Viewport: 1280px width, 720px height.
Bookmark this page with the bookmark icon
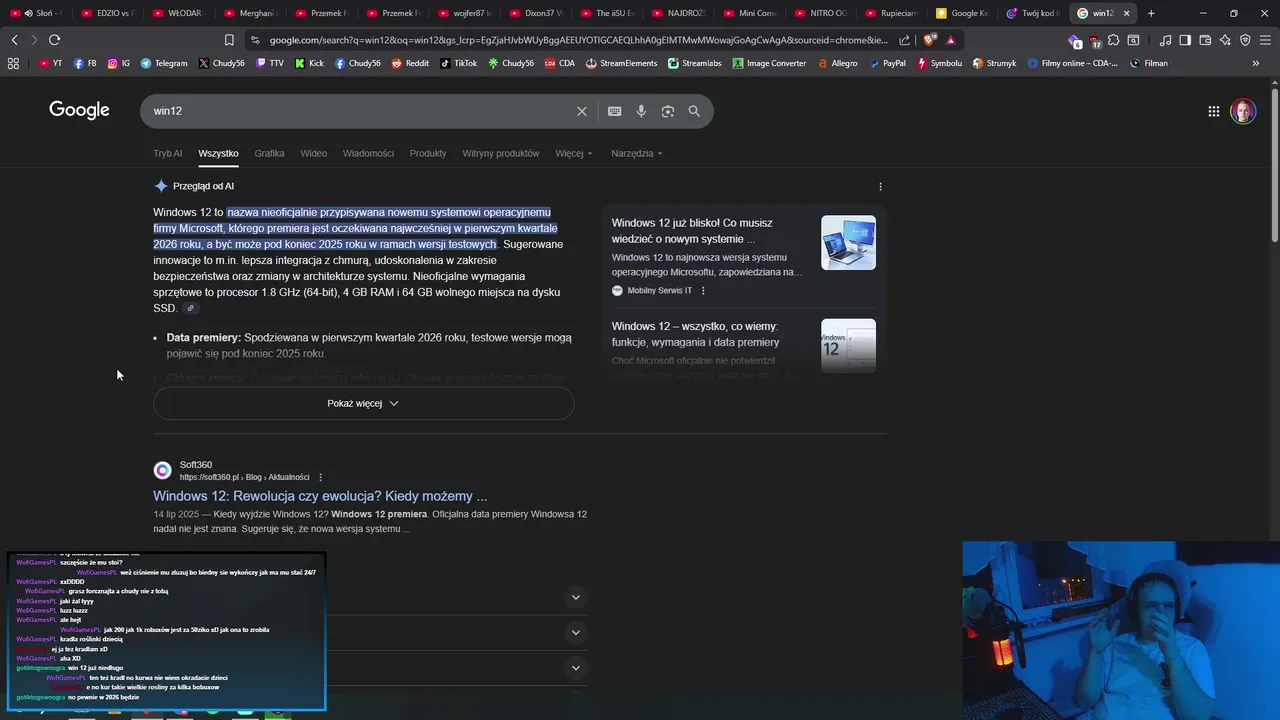point(229,40)
